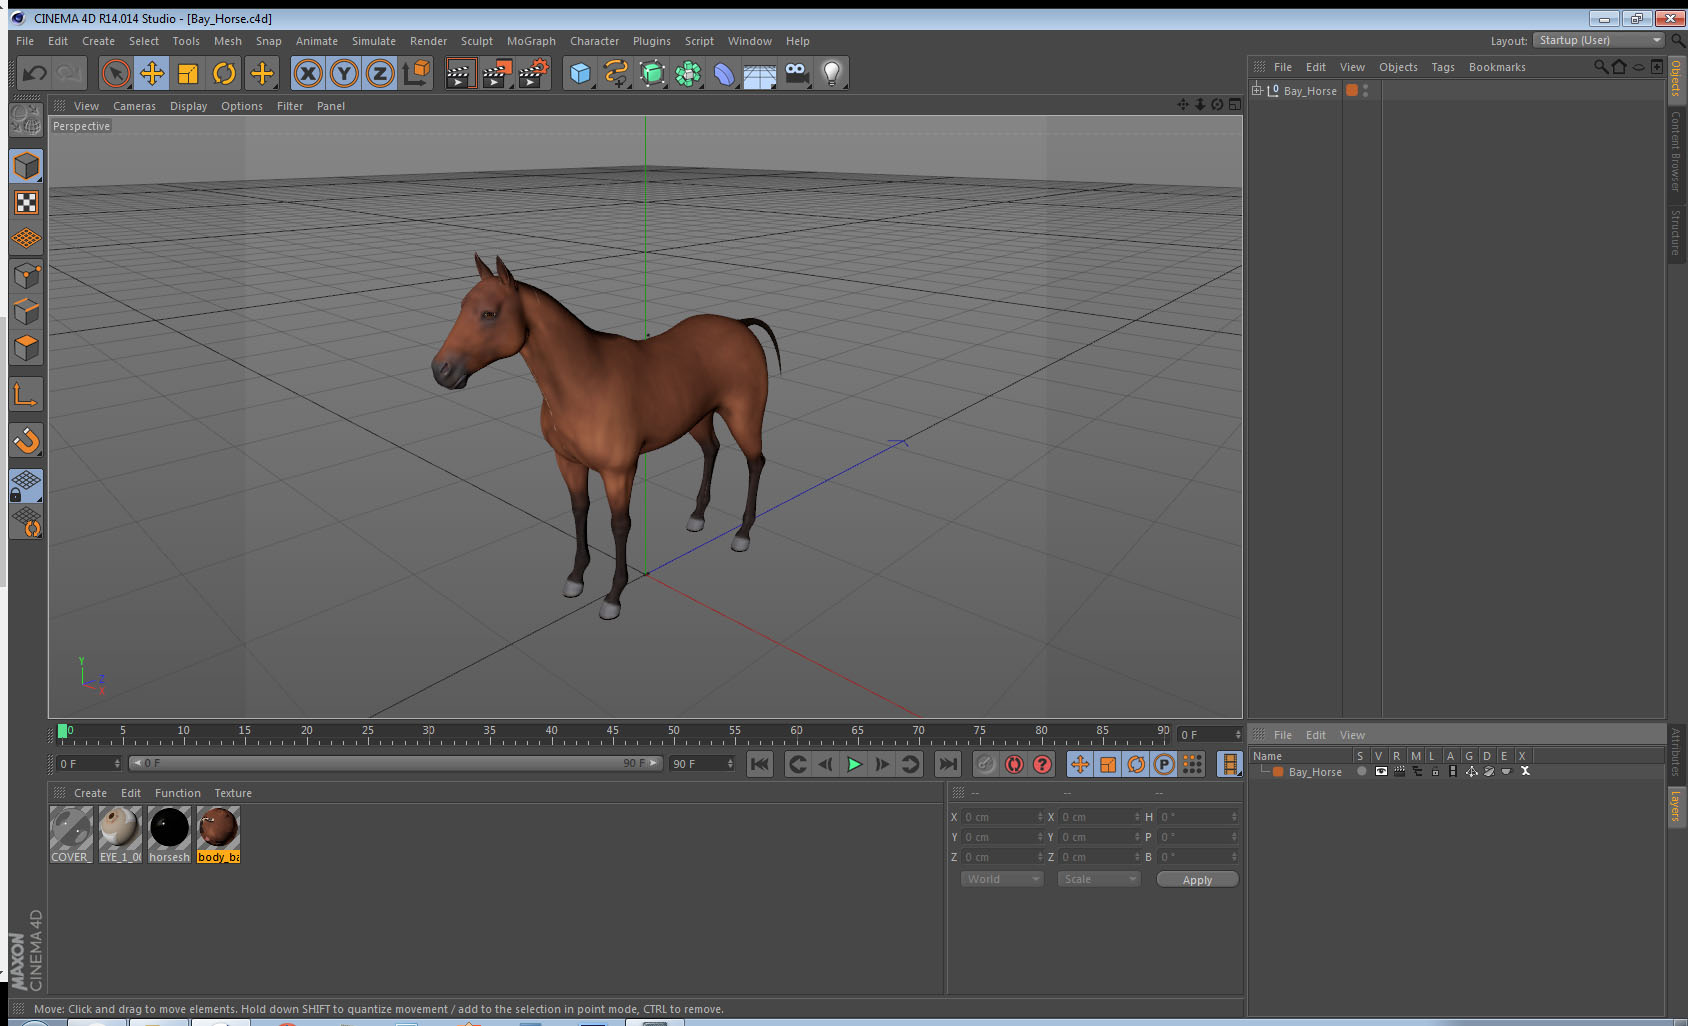Add a light object
Screen dimensions: 1688x1026
[832, 73]
